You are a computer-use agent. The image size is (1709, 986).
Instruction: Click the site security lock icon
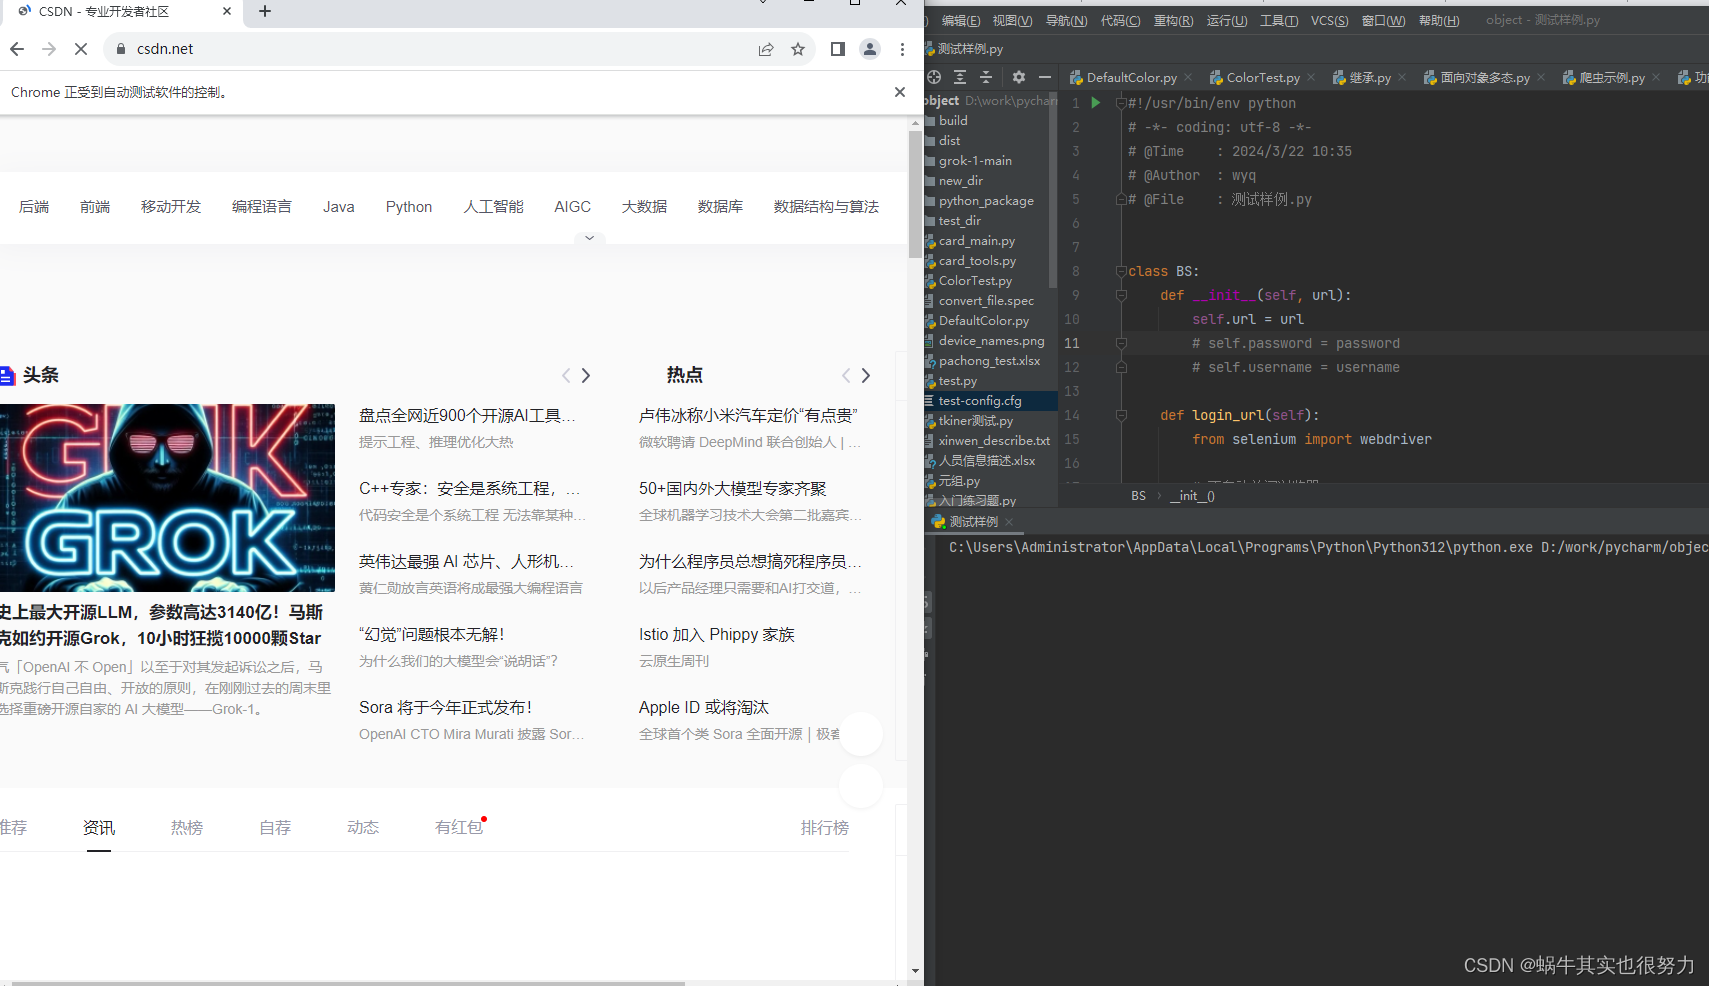[120, 48]
